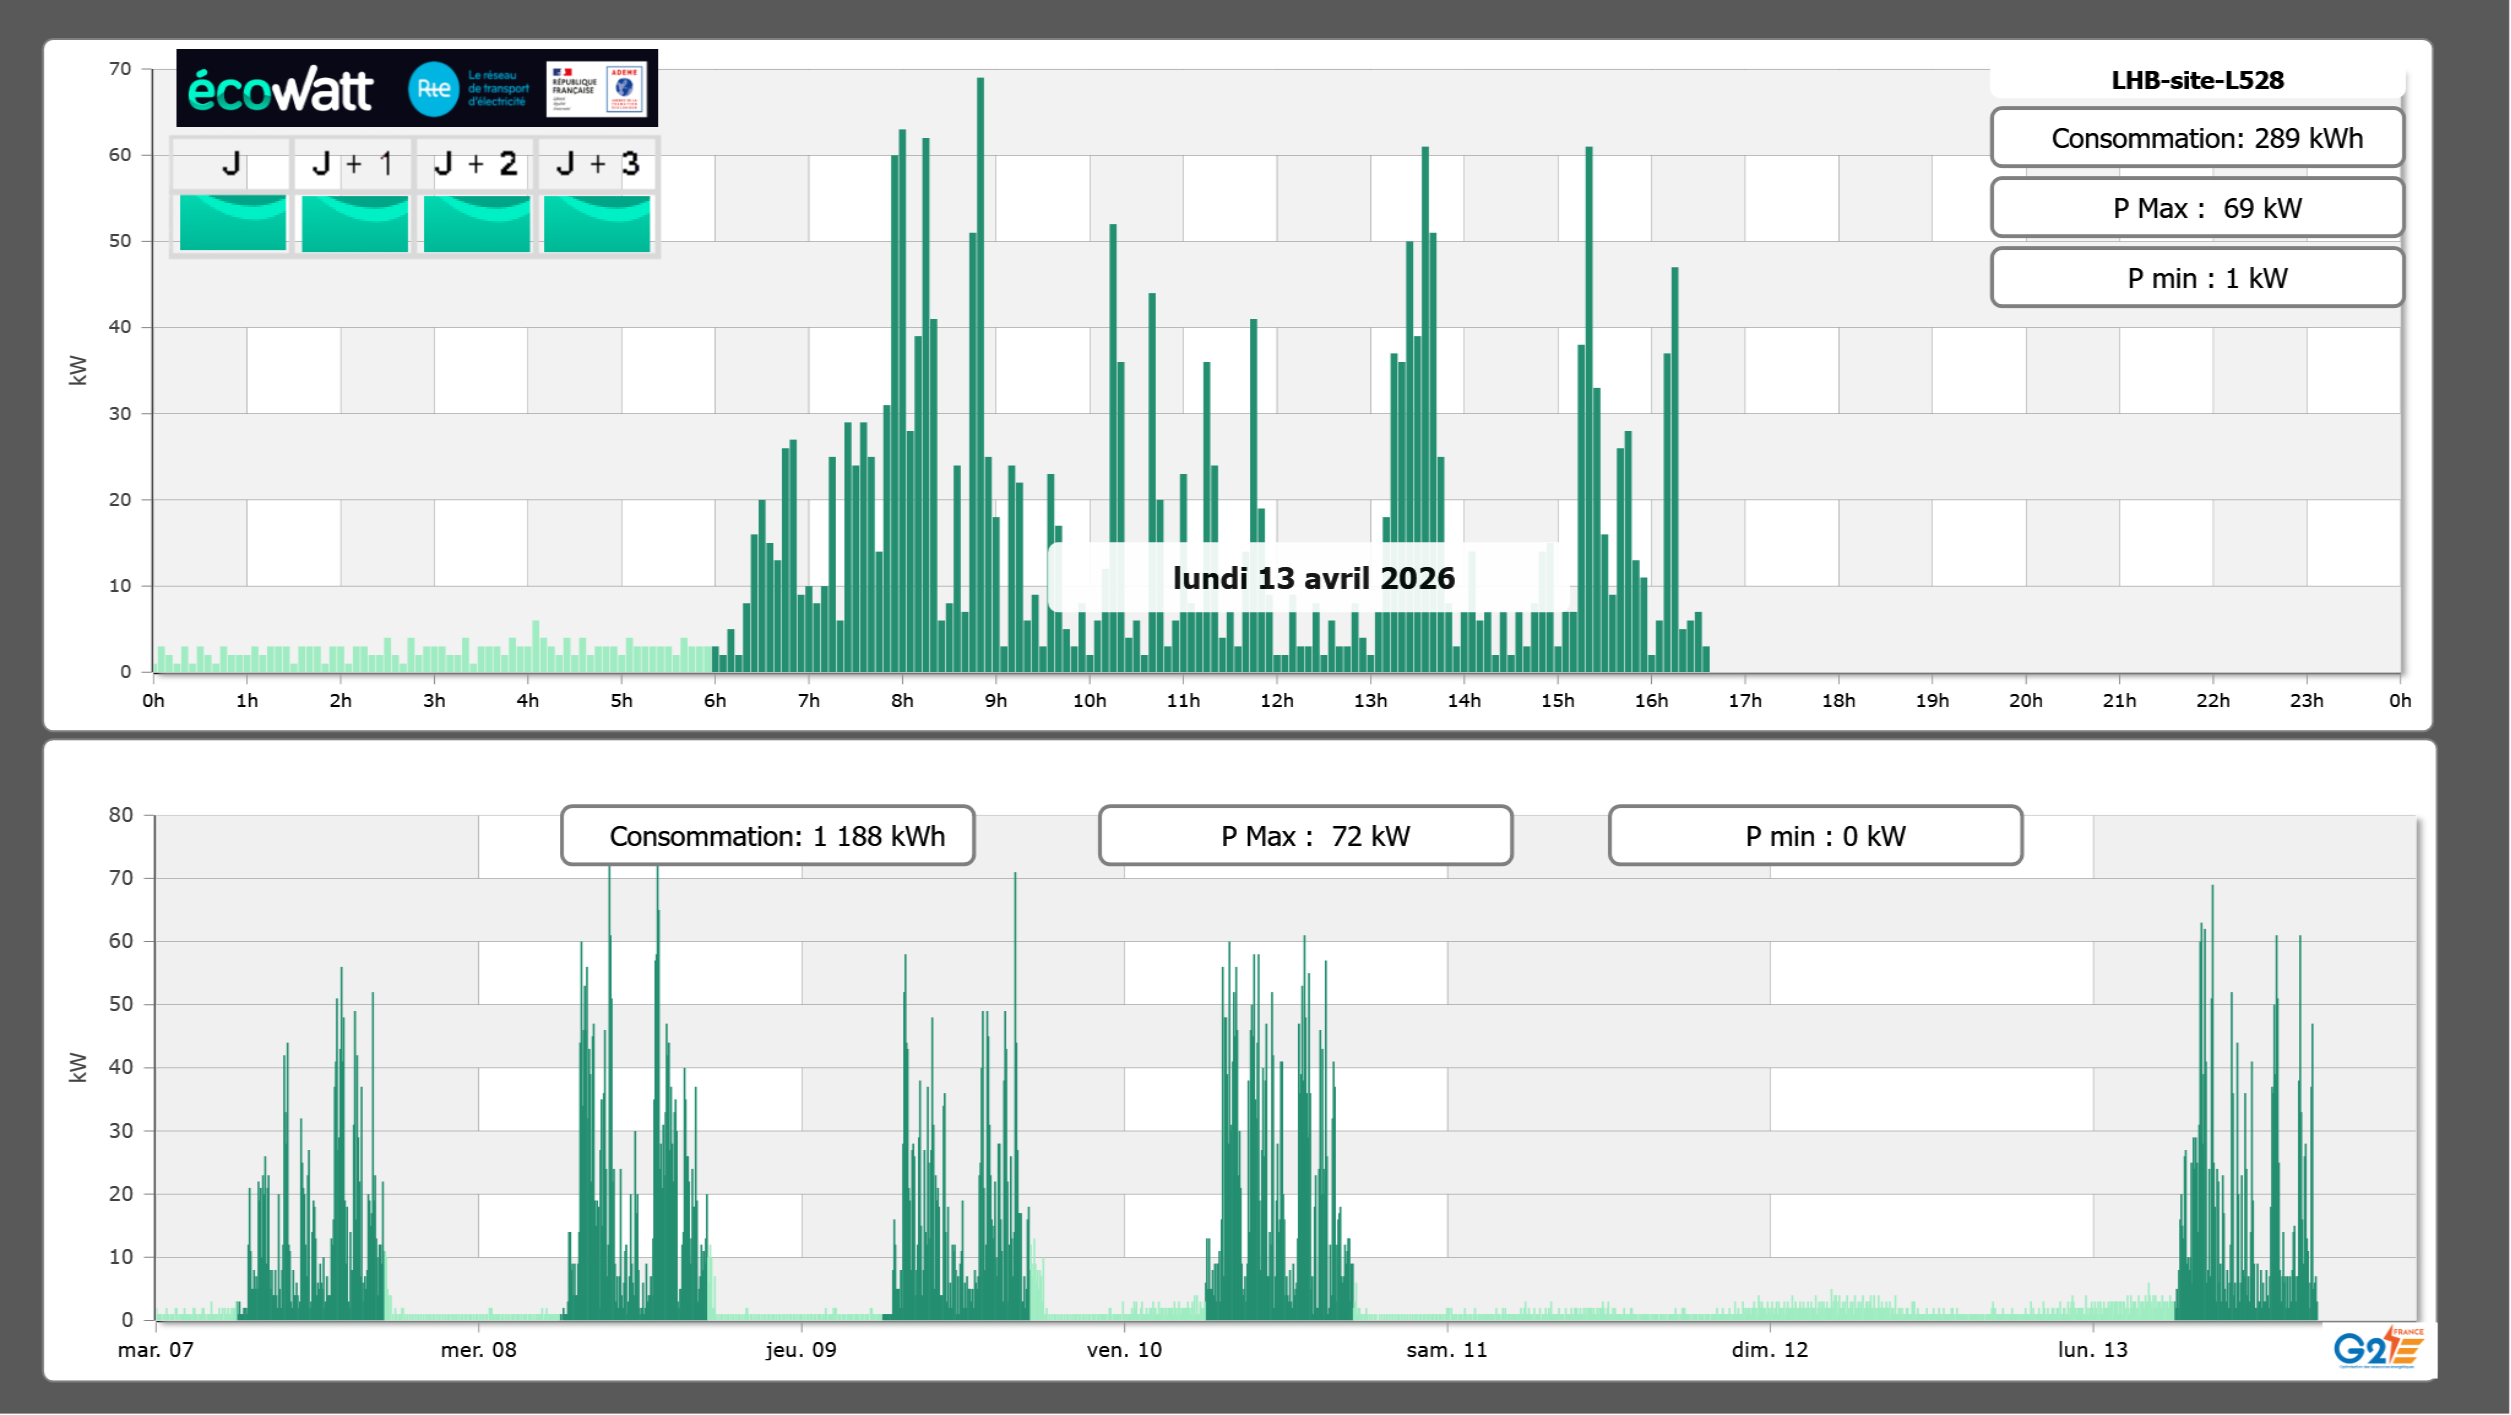Click the Consommation: 1 188 kWh box
The height and width of the screenshot is (1415, 2511).
click(x=767, y=836)
